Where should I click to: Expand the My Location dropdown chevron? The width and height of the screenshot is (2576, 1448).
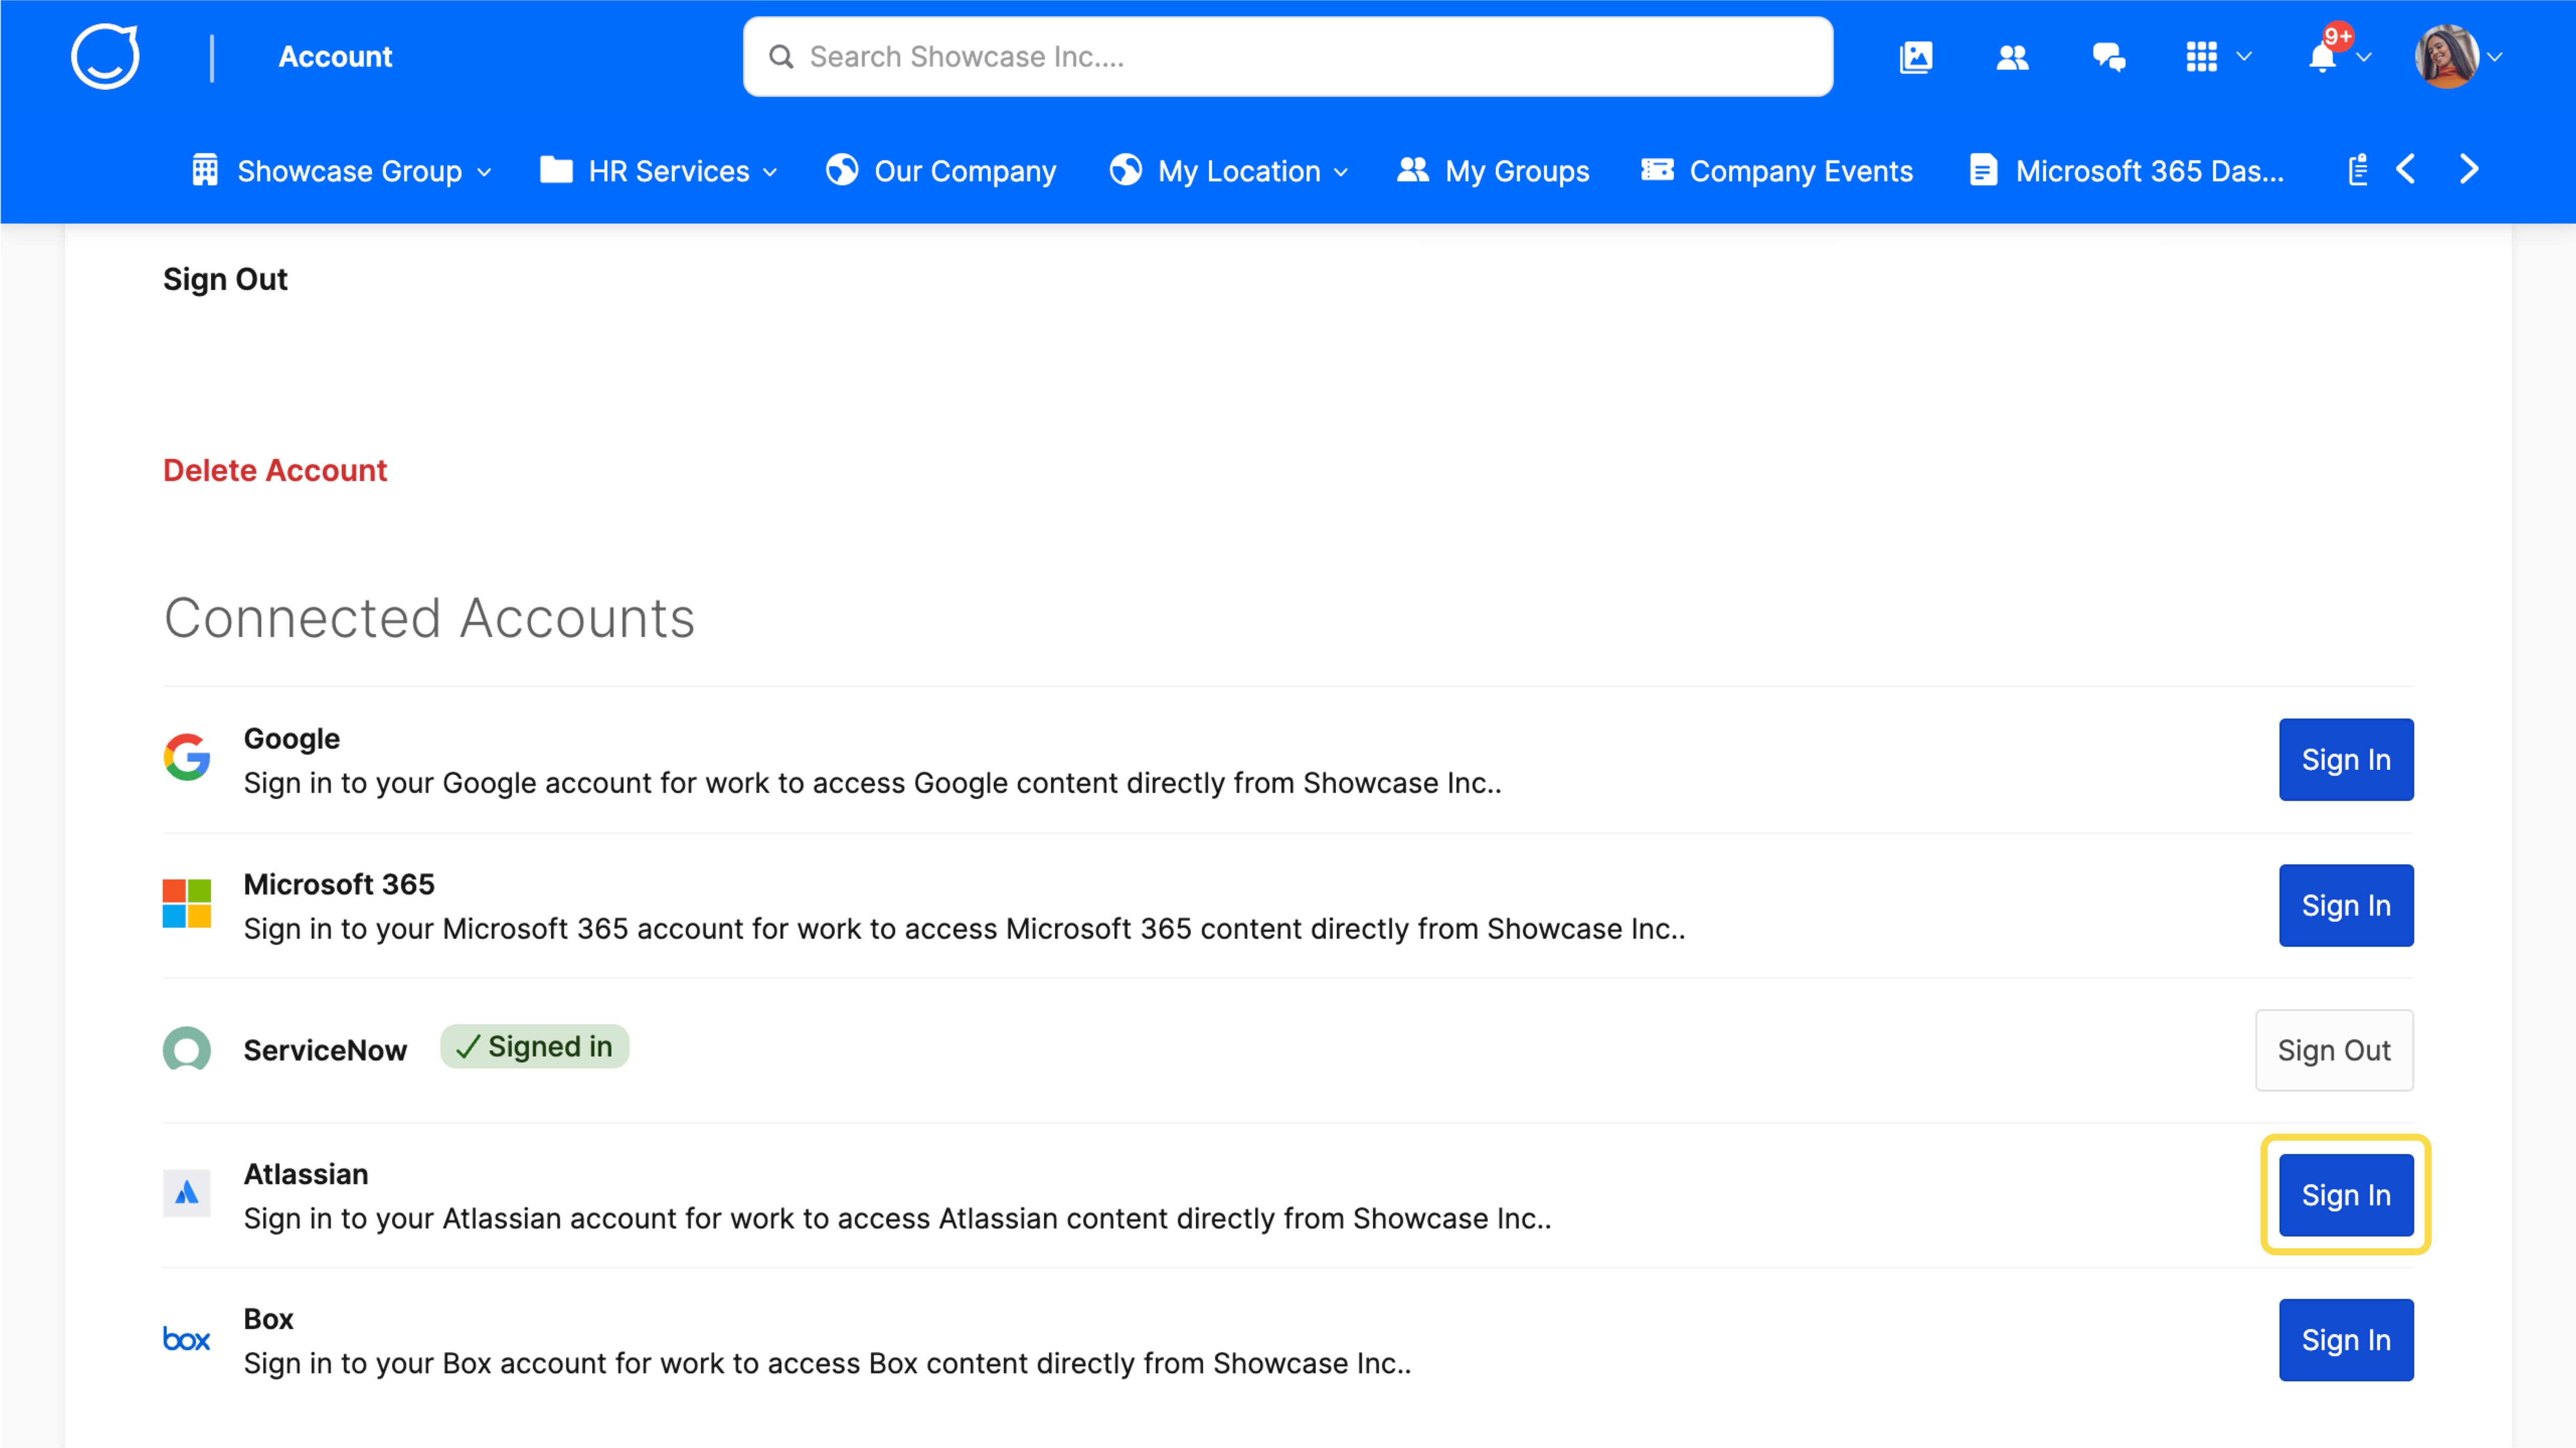click(x=1340, y=172)
